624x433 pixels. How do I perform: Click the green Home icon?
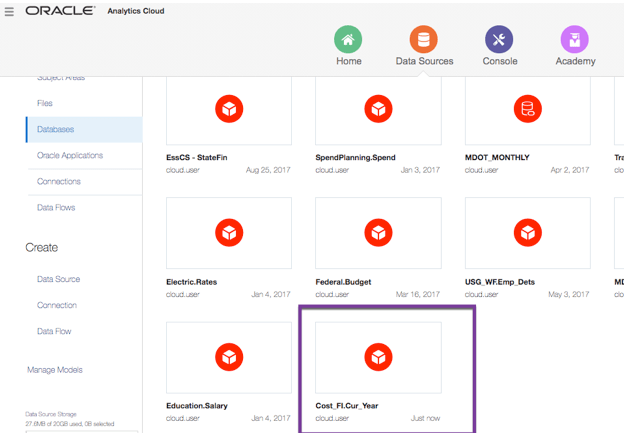pyautogui.click(x=348, y=40)
